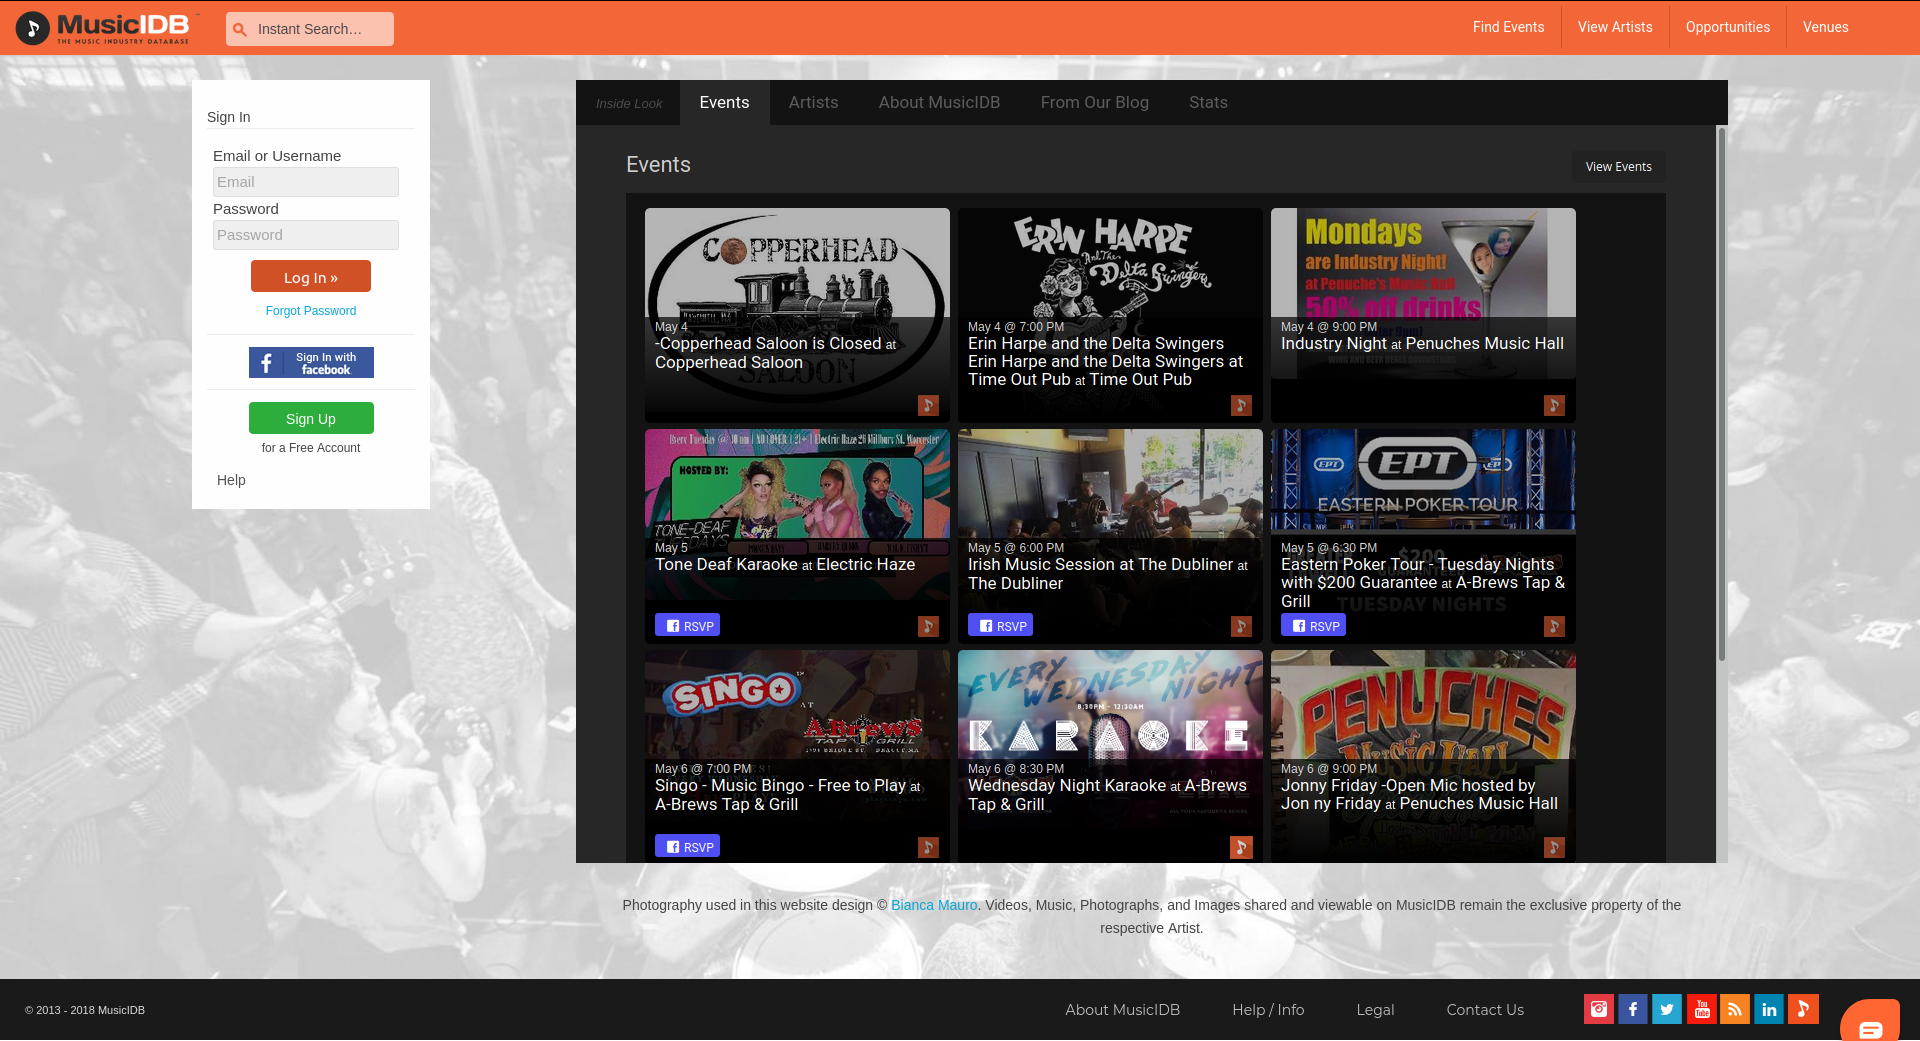Switch to the Stats tab
Viewport: 1920px width, 1041px height.
(1208, 102)
